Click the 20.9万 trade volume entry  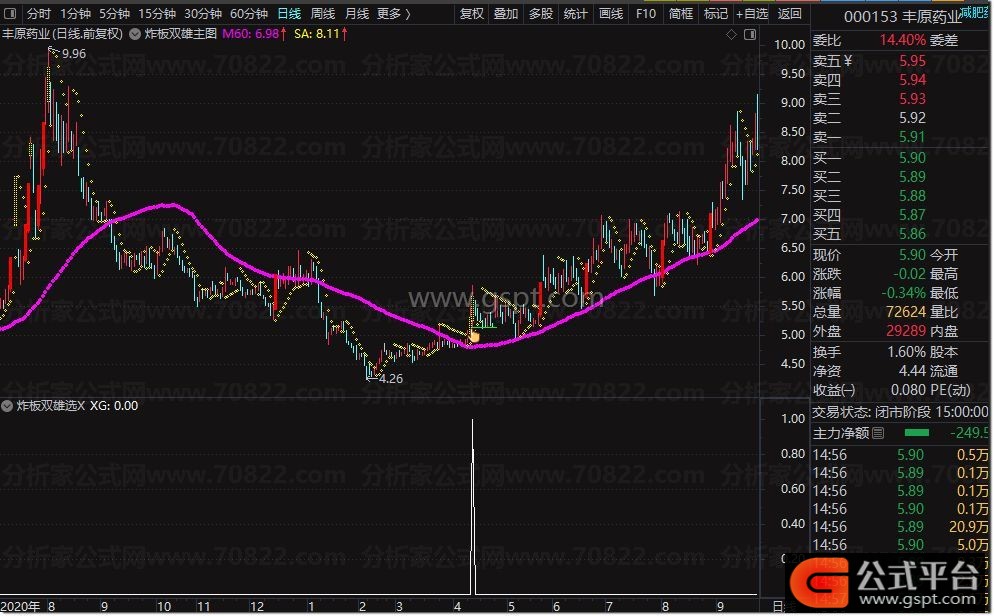(x=969, y=527)
